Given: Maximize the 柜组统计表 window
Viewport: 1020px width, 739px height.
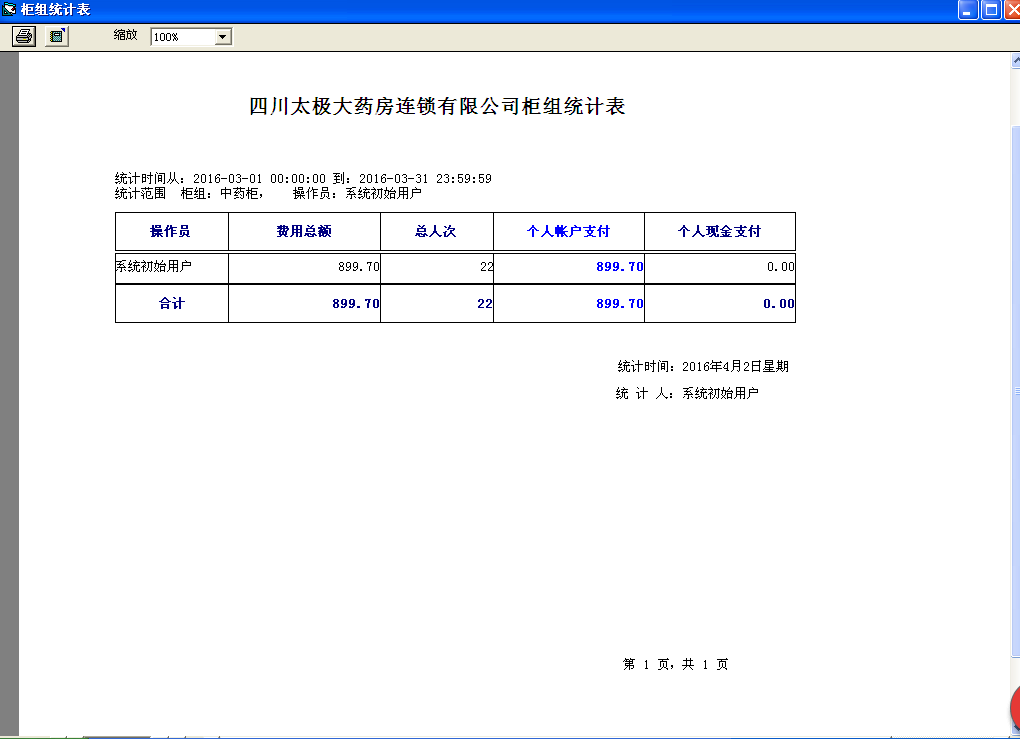Looking at the screenshot, I should [991, 10].
